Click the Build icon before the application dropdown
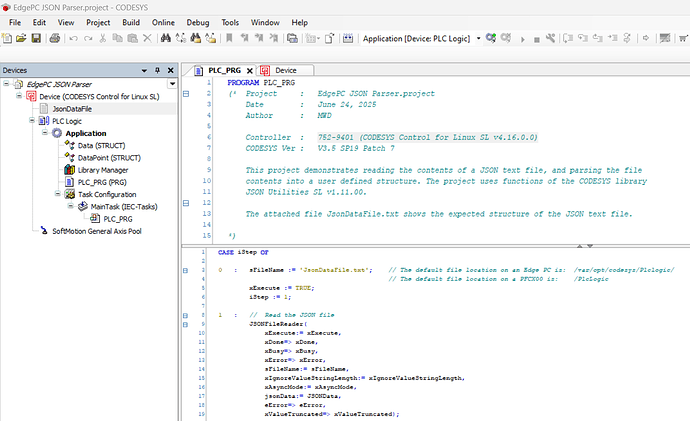This screenshot has width=690, height=421. click(x=348, y=38)
